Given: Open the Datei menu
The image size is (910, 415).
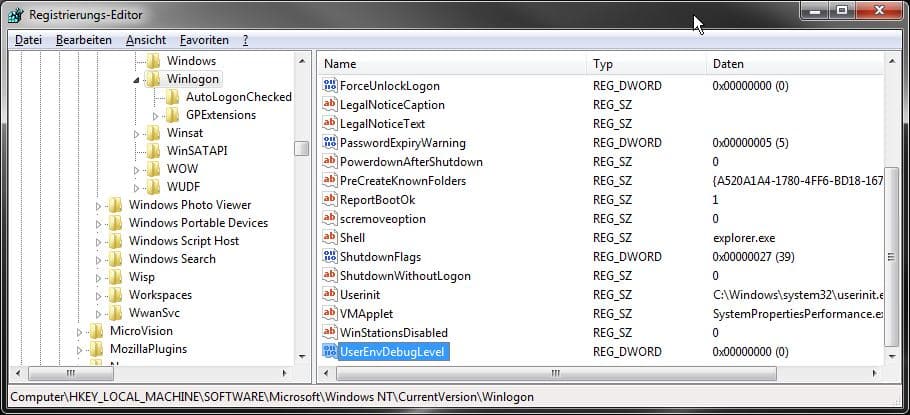Looking at the screenshot, I should pyautogui.click(x=28, y=40).
